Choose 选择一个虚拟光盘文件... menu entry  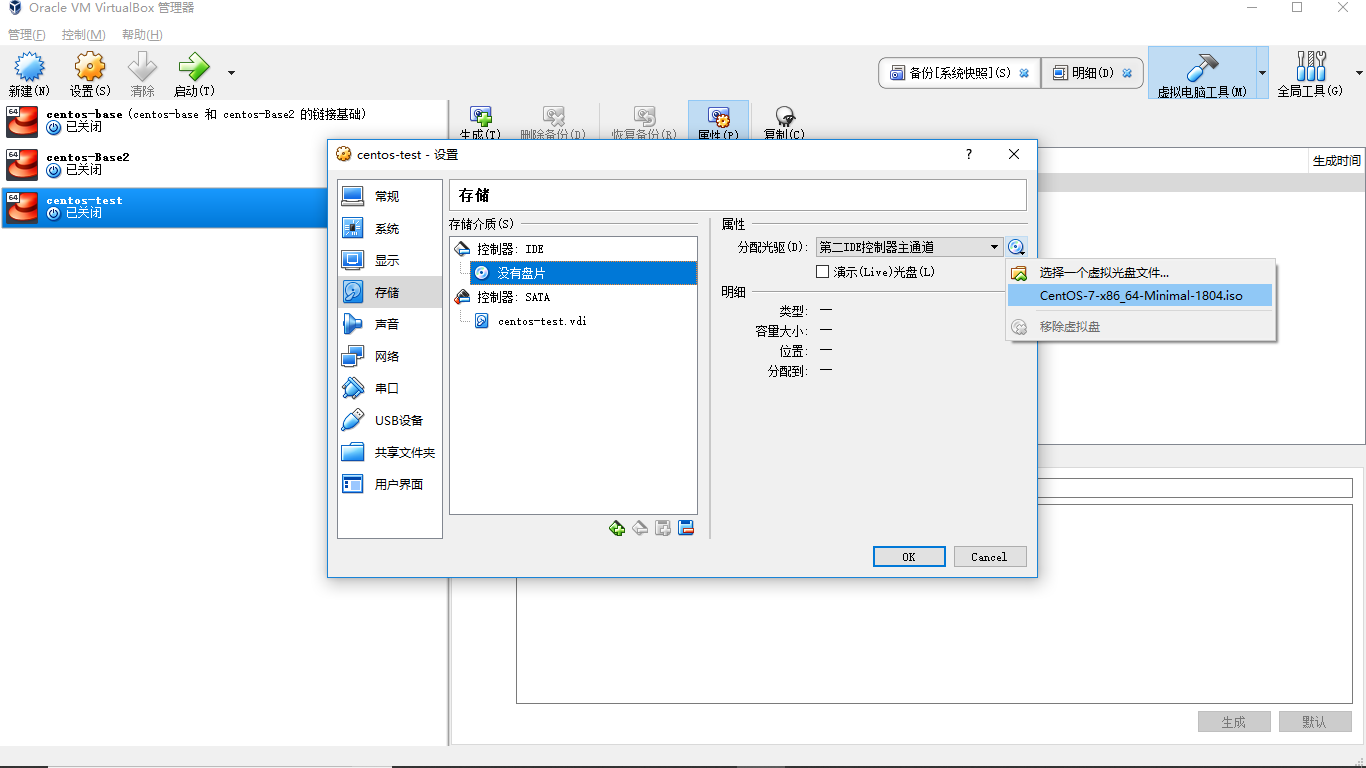point(1140,272)
